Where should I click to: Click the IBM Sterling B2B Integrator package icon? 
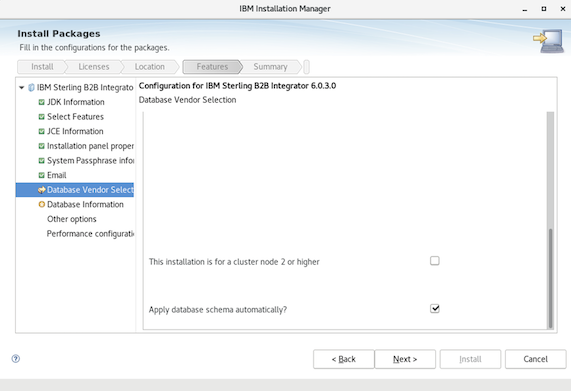(x=31, y=88)
